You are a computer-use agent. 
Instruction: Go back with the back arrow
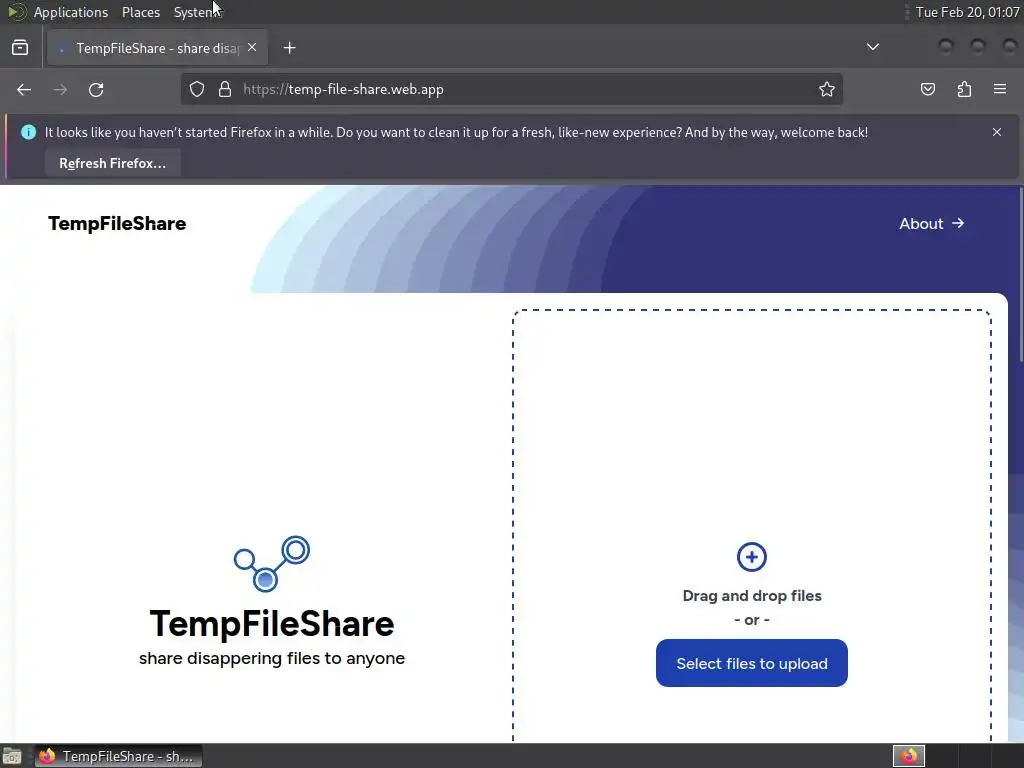pos(24,89)
